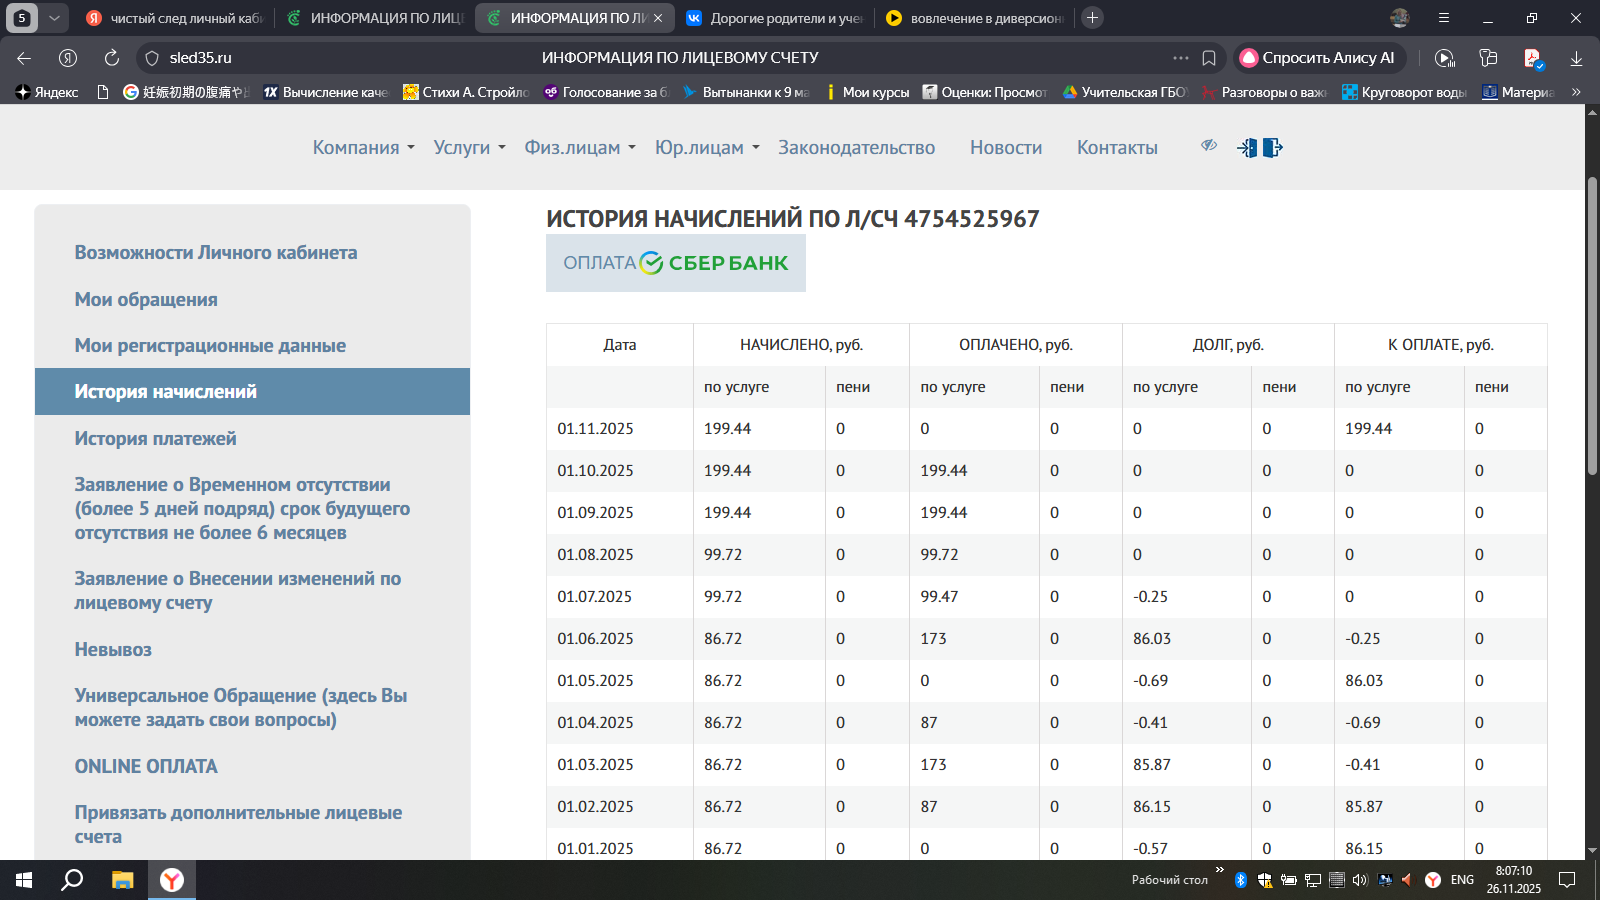The image size is (1600, 900).
Task: Expand the Услуги dropdown menu
Action: pos(469,148)
